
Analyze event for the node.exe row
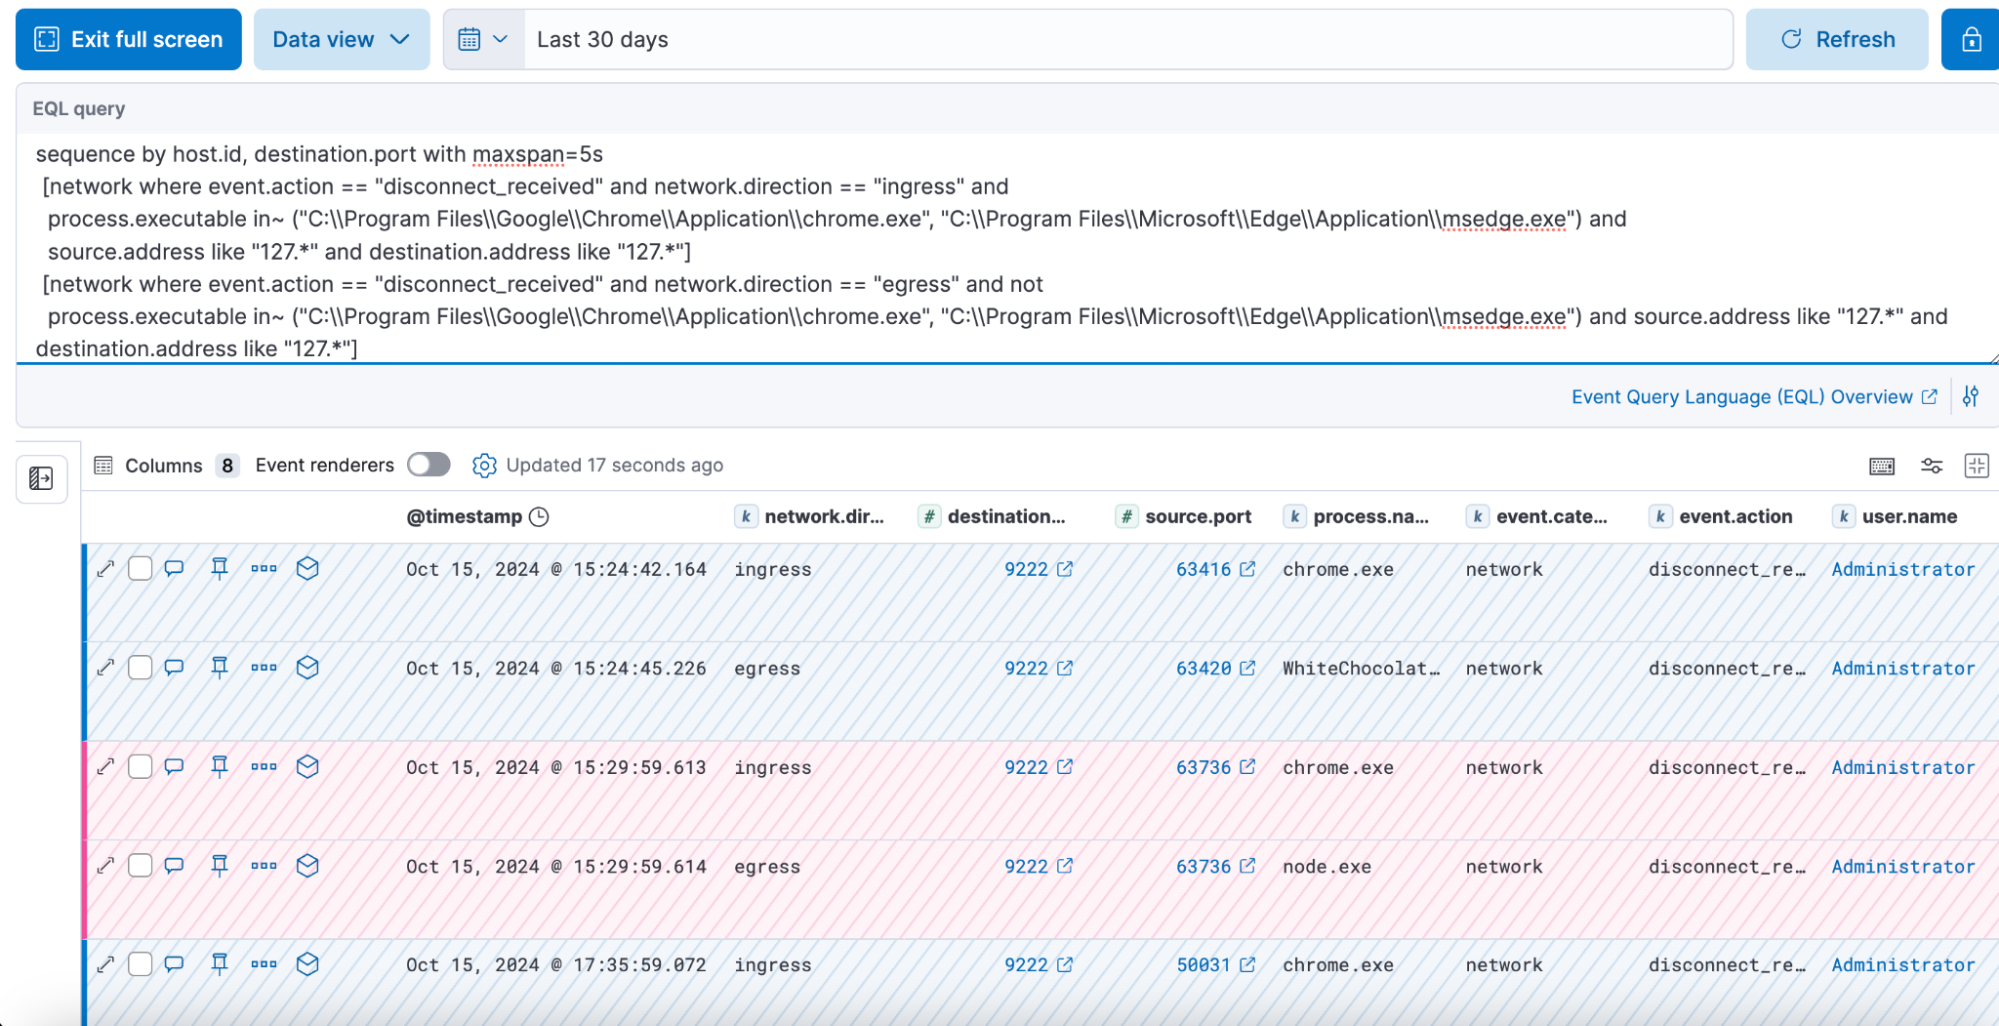click(x=308, y=866)
